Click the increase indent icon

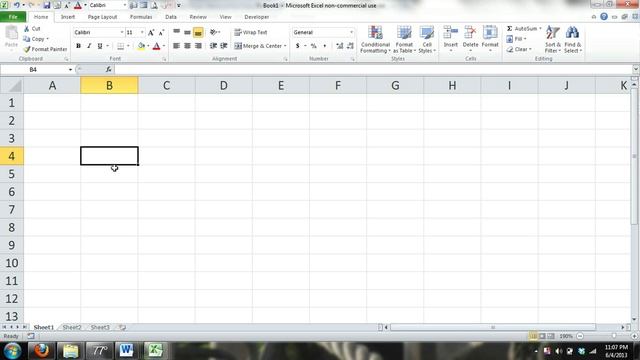pyautogui.click(x=224, y=46)
